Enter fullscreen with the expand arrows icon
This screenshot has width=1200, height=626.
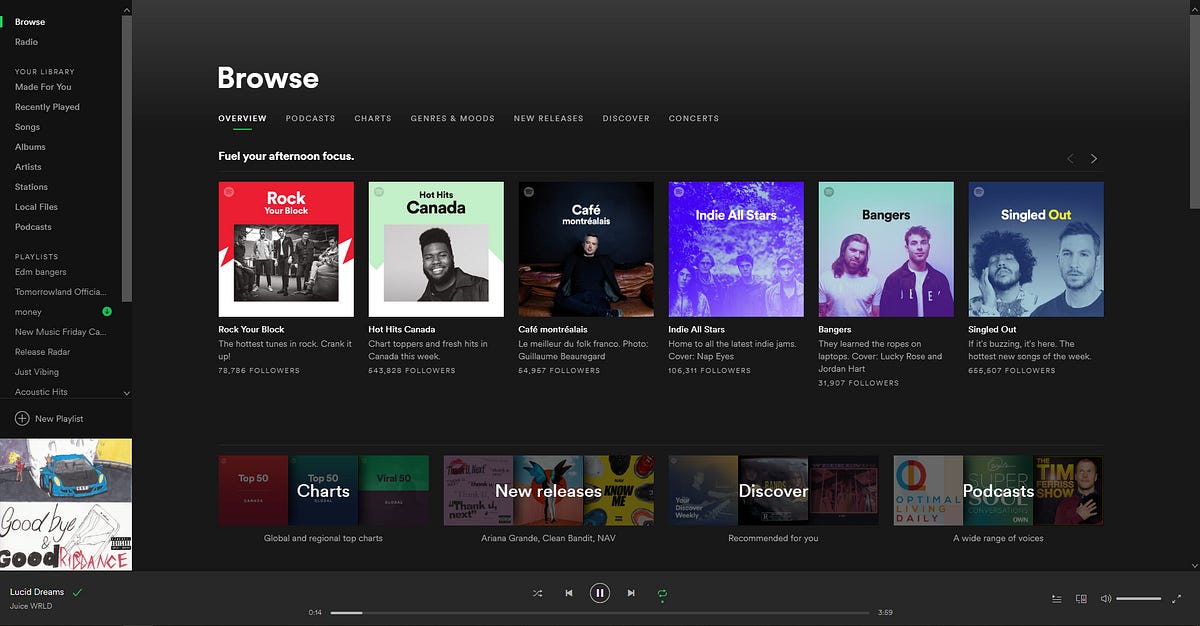(x=1176, y=598)
